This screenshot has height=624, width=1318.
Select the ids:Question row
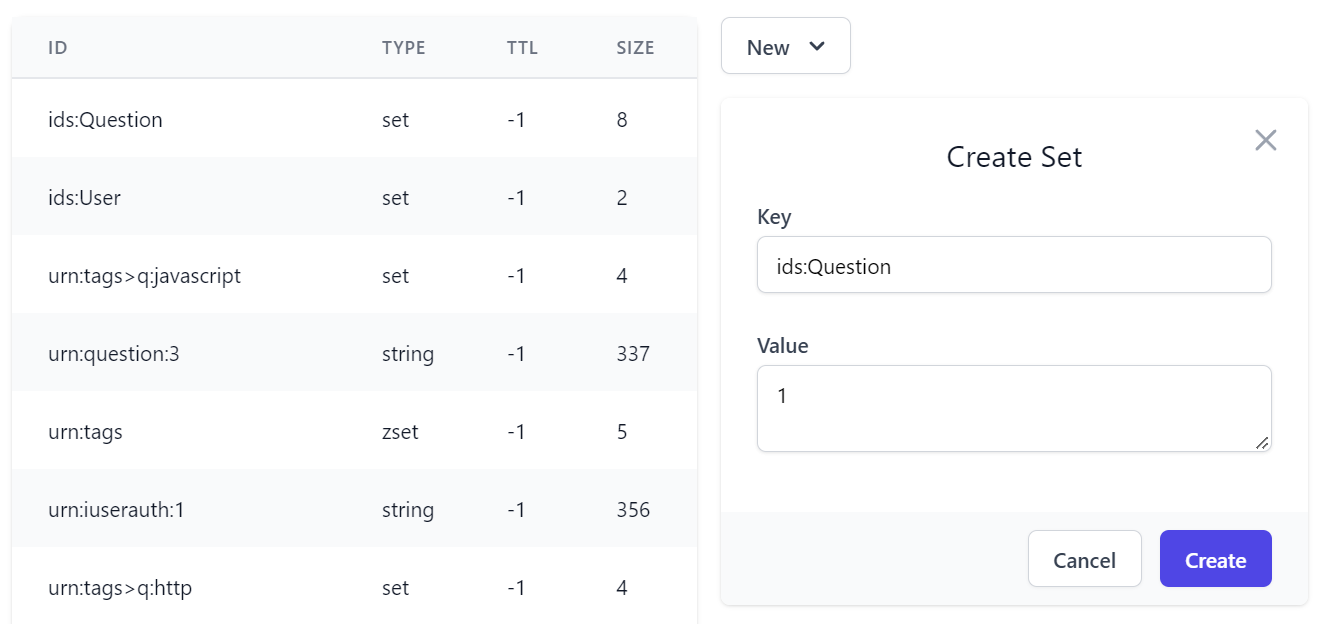coord(354,118)
